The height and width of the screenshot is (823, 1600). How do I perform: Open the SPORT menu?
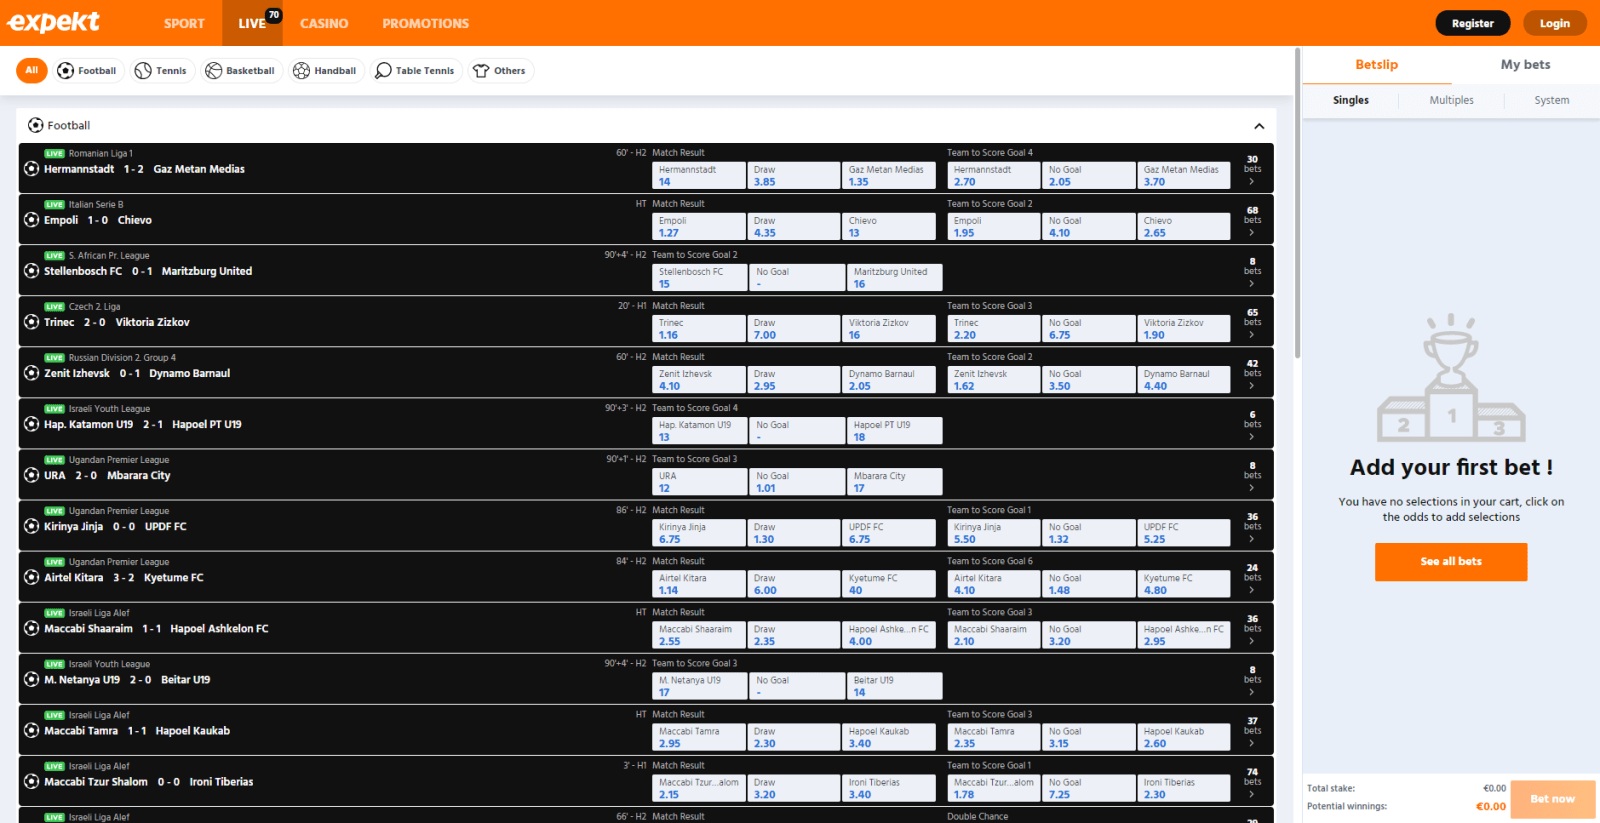tap(184, 23)
